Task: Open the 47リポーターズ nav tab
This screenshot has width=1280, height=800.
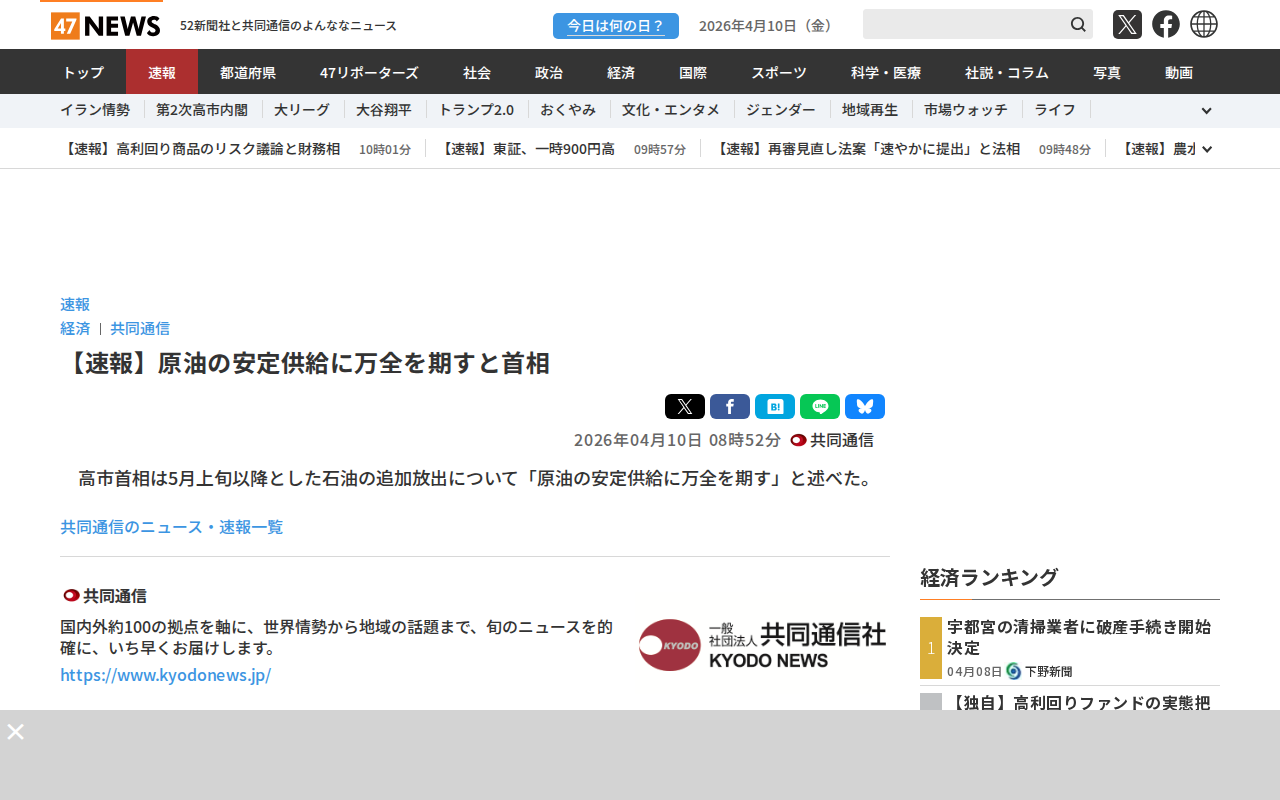Action: point(369,72)
